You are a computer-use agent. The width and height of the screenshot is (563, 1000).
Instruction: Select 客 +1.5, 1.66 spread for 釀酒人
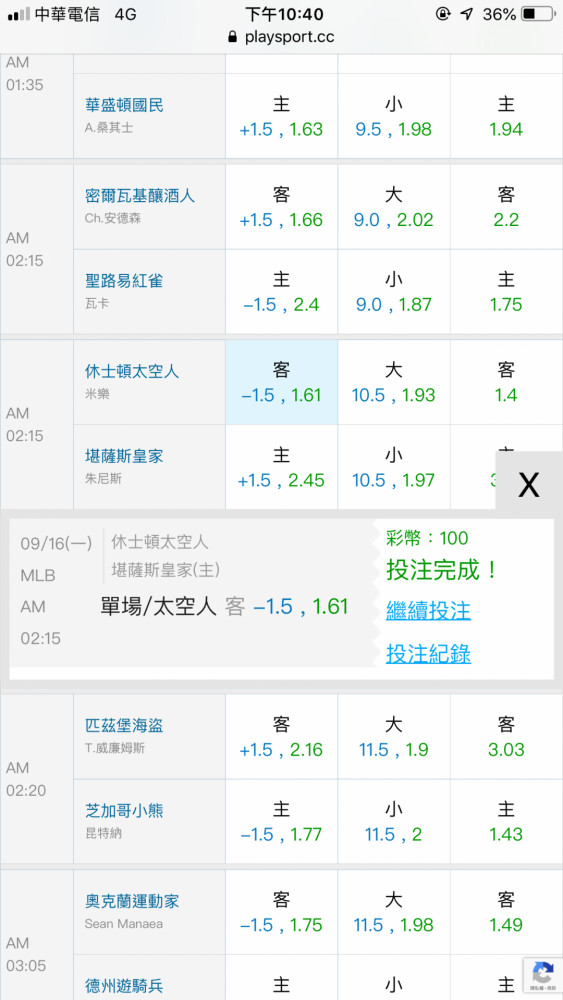click(281, 207)
